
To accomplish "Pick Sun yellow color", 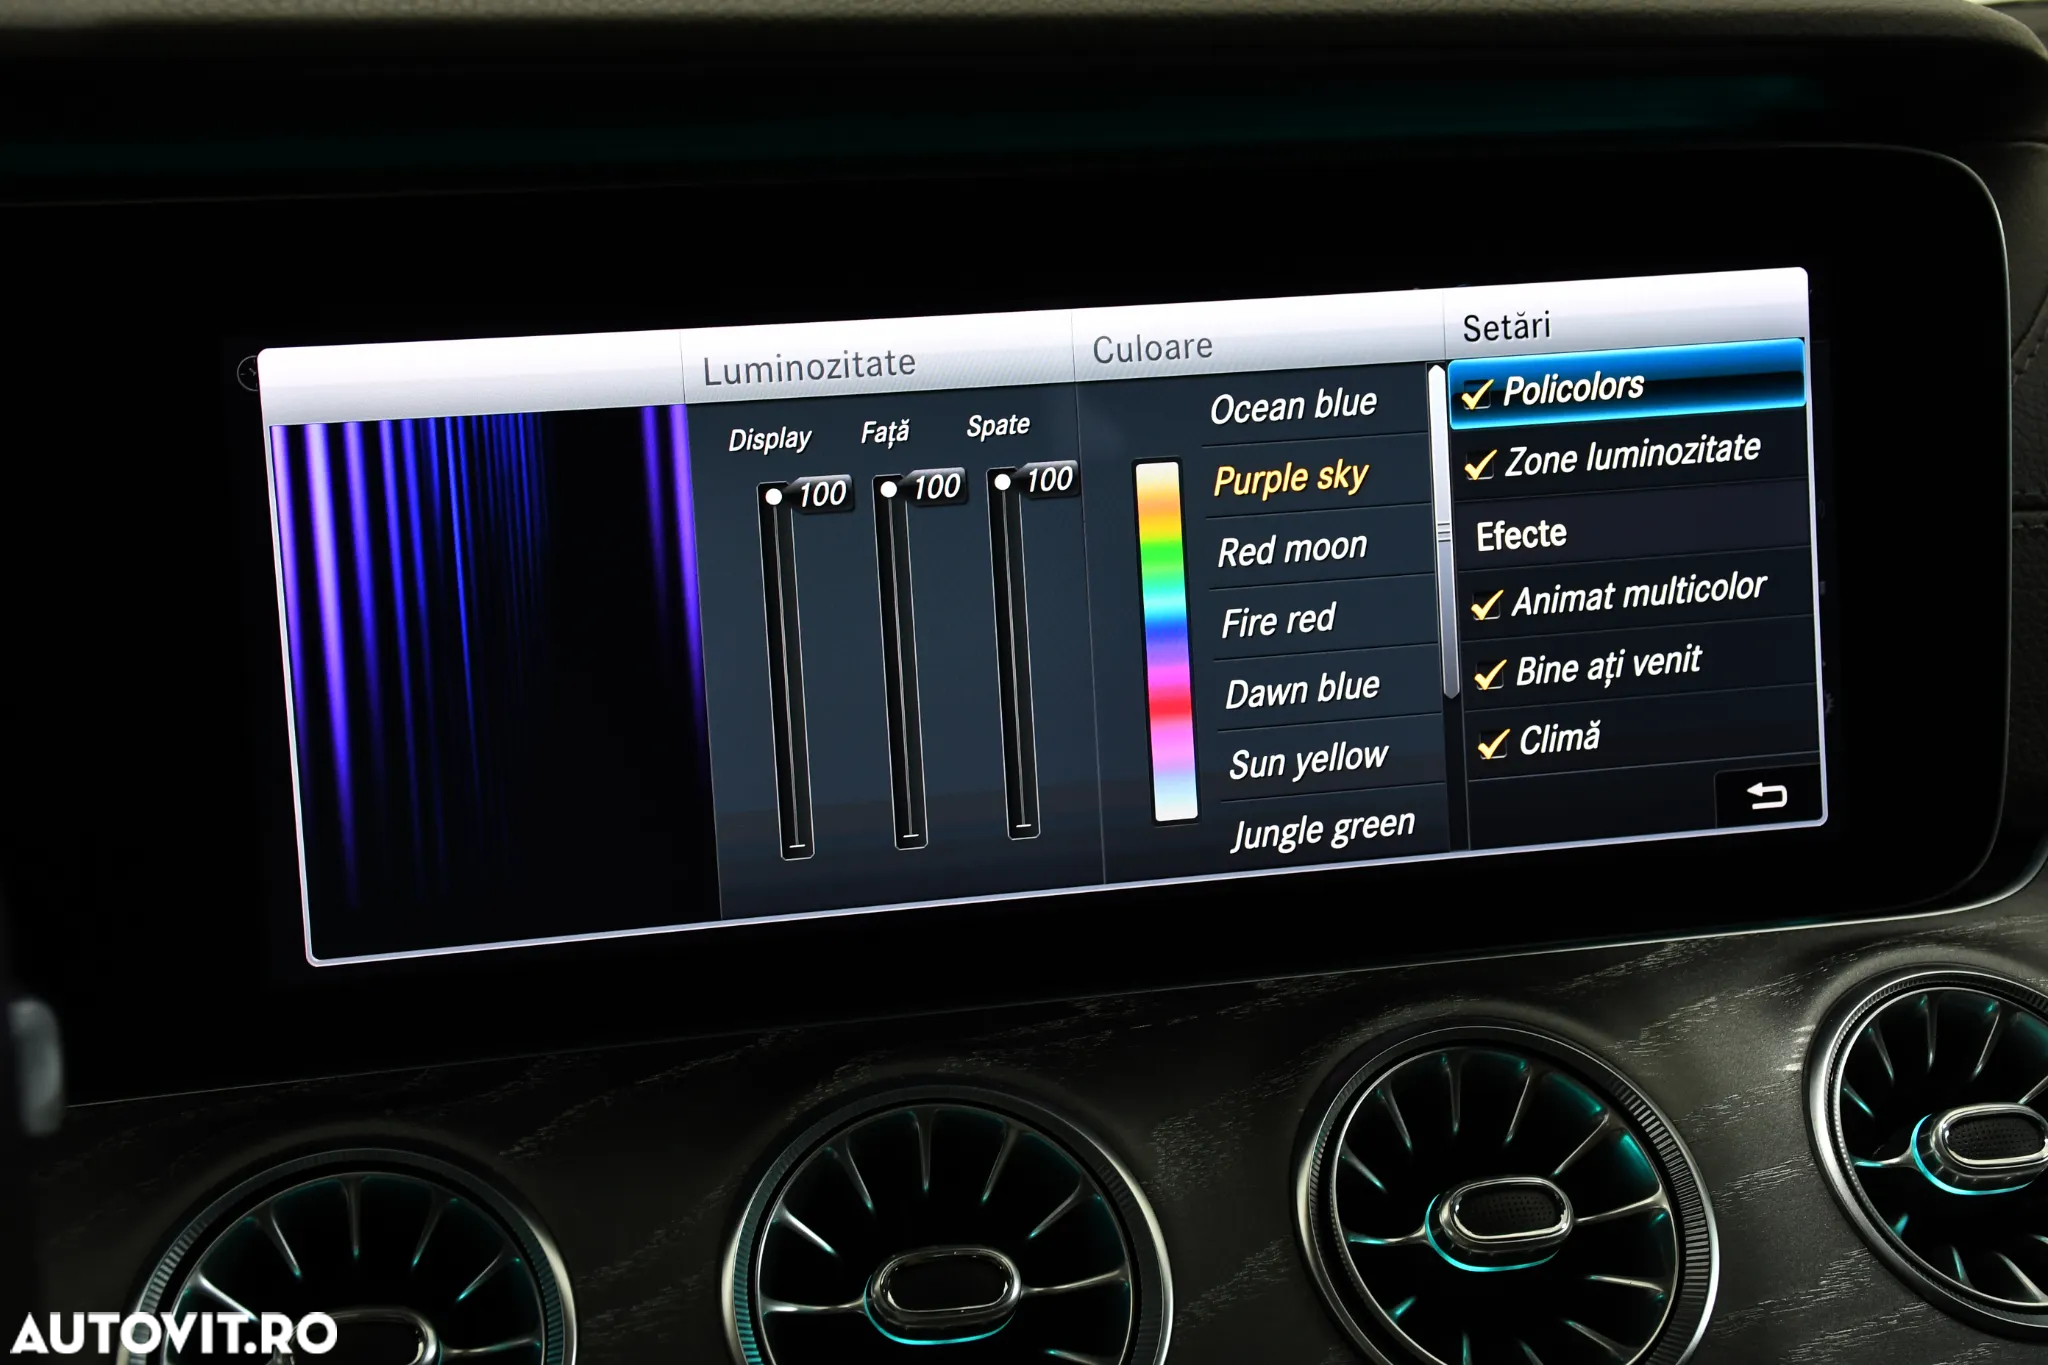I will click(1308, 760).
